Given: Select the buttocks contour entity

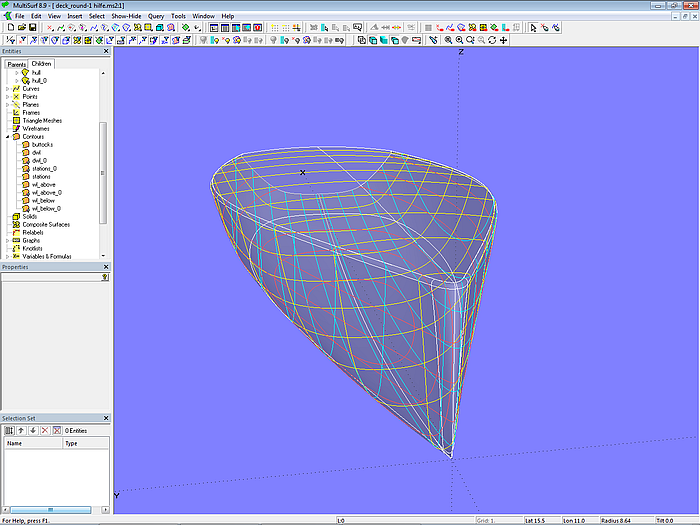Looking at the screenshot, I should click(43, 145).
